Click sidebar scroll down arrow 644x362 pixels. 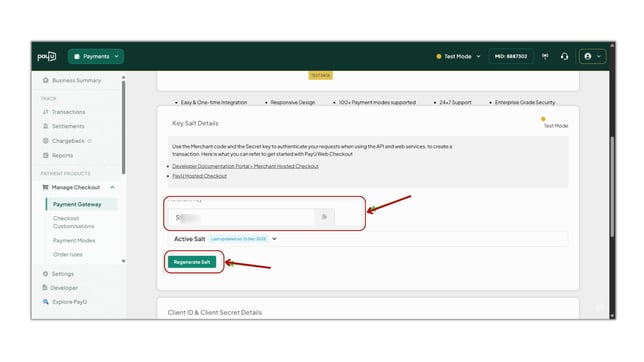[x=124, y=261]
